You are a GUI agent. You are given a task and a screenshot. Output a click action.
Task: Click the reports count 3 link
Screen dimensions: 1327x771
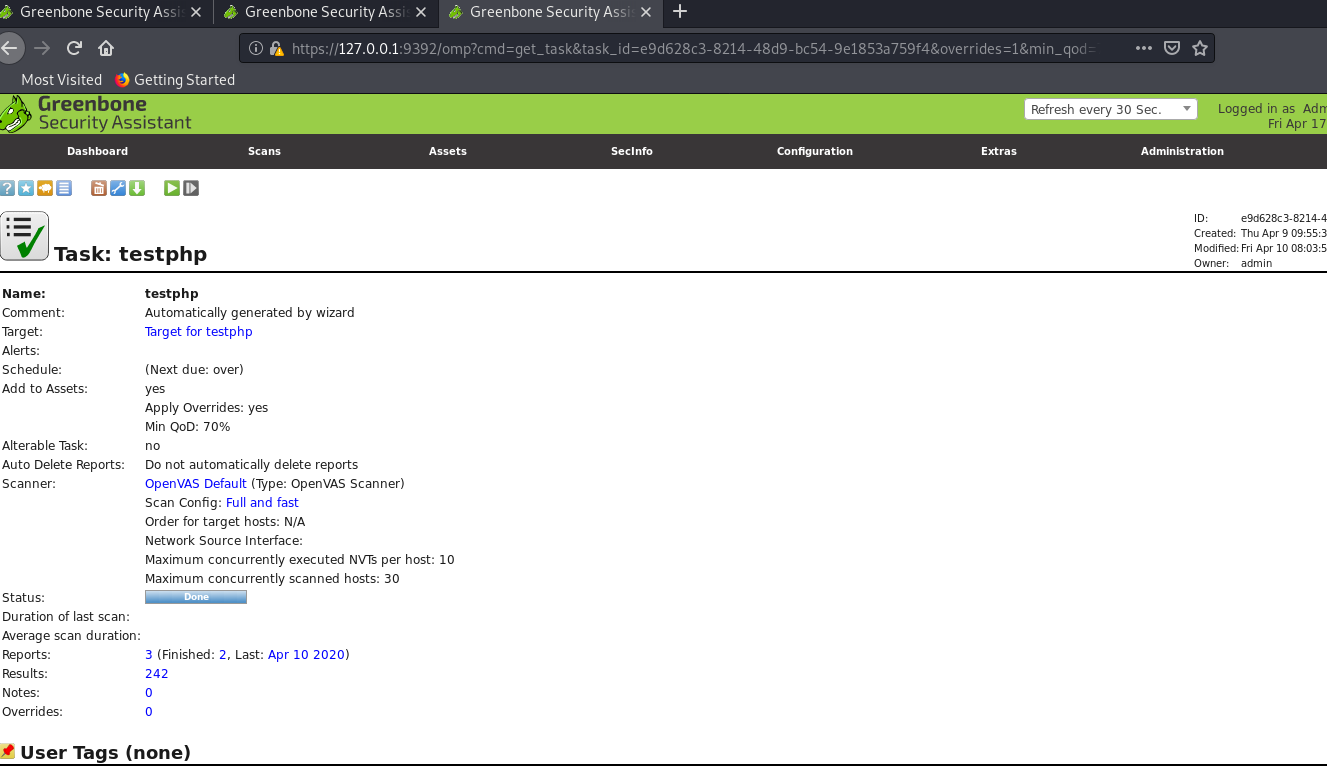(149, 654)
